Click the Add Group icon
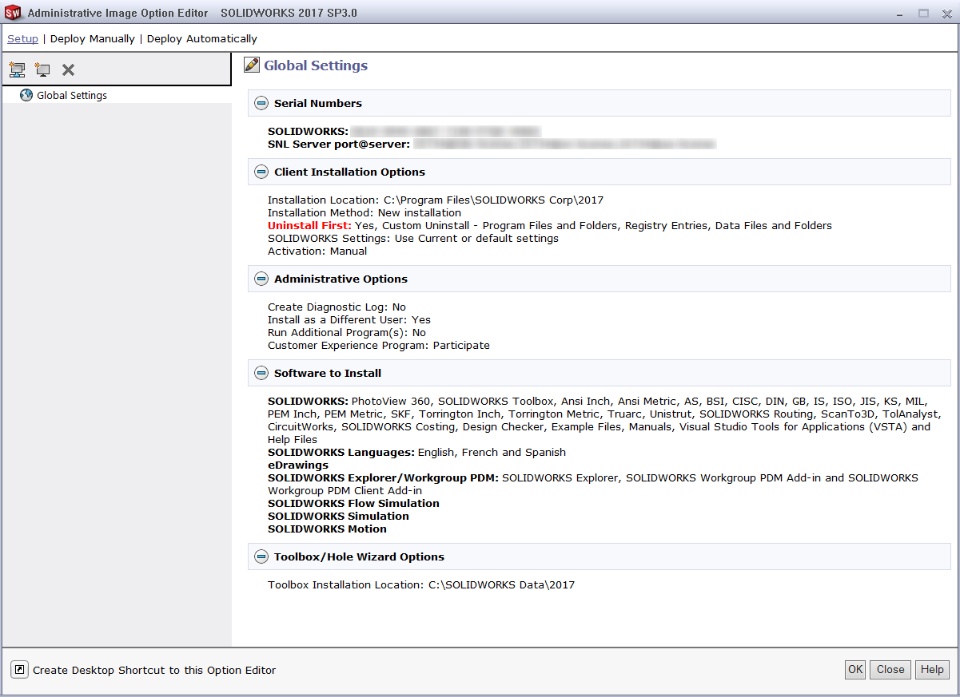 click(x=17, y=70)
